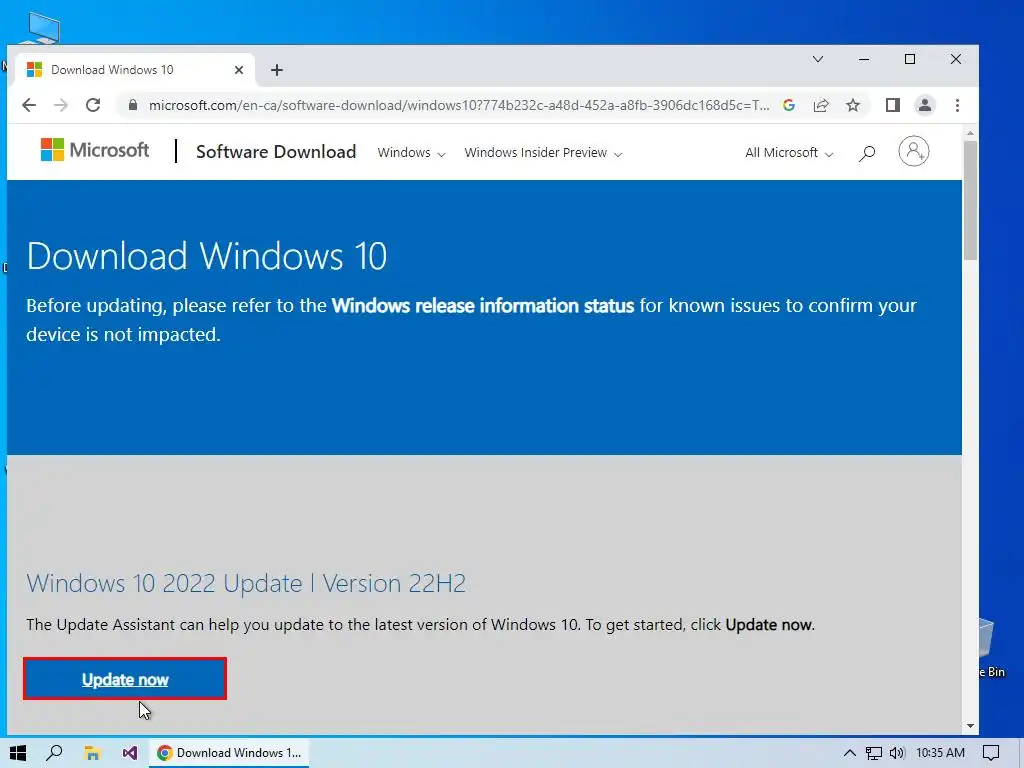Screen dimensions: 1024x768
Task: Click the page scroll down arrow
Action: click(x=970, y=726)
